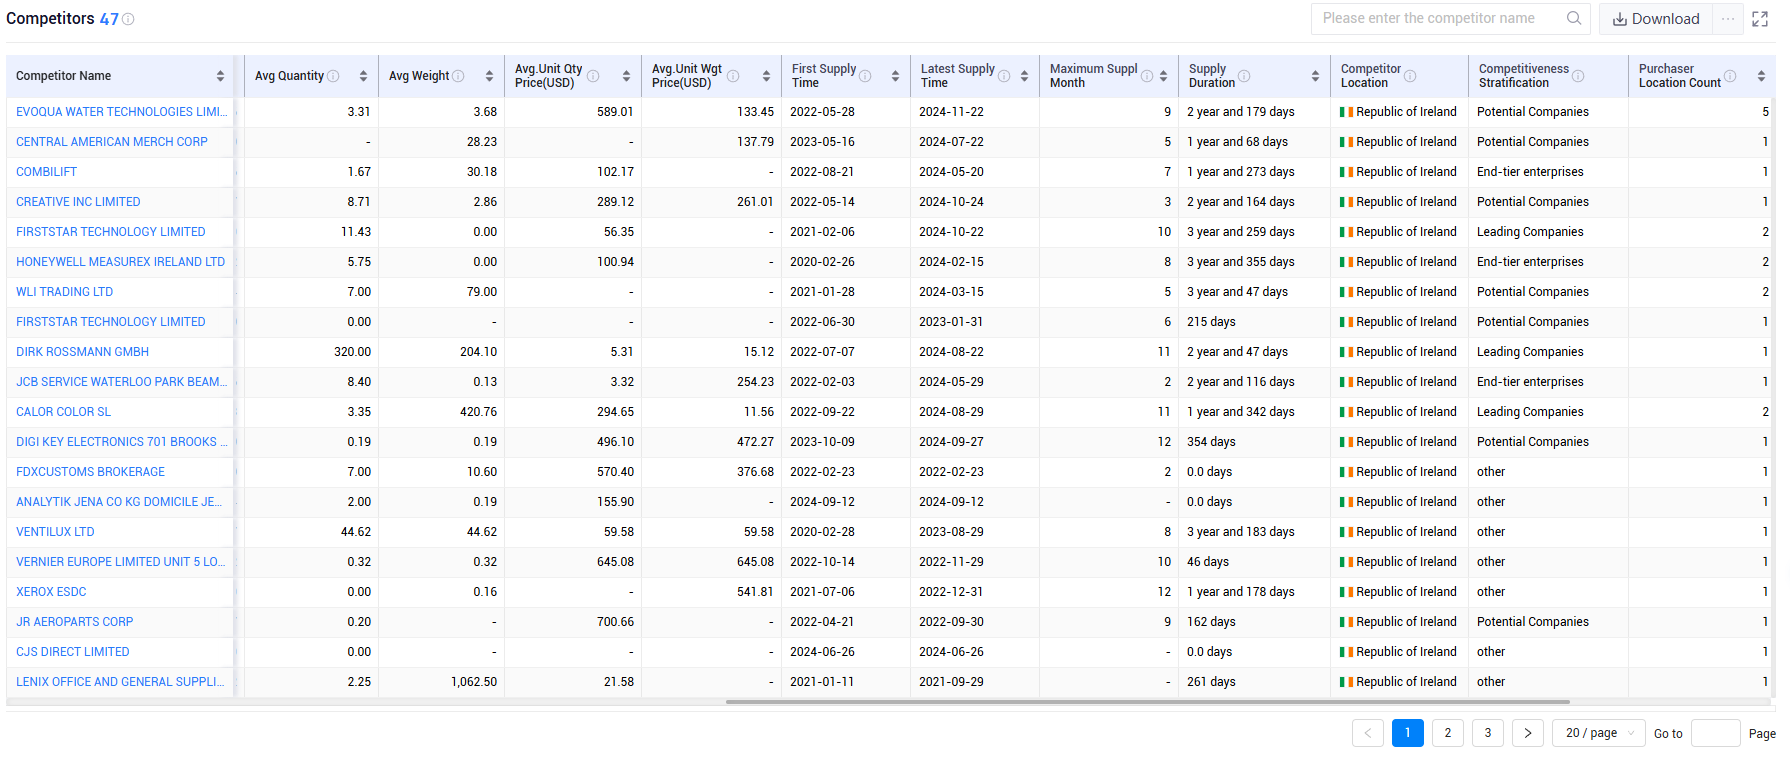Click the search magnifier icon
This screenshot has height=758, width=1790.
coord(1574,18)
